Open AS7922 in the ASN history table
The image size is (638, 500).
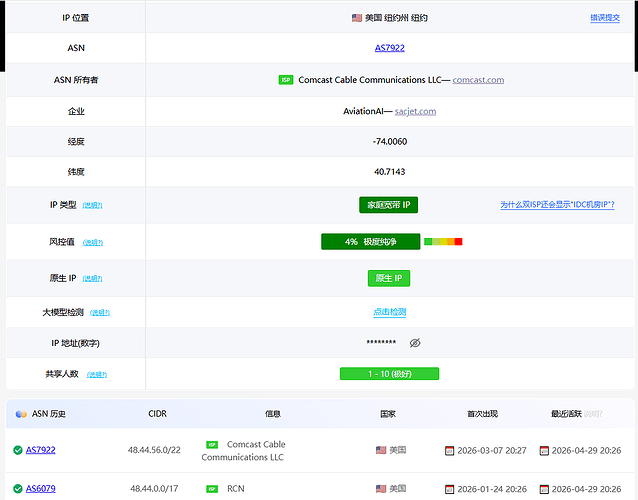click(x=41, y=450)
